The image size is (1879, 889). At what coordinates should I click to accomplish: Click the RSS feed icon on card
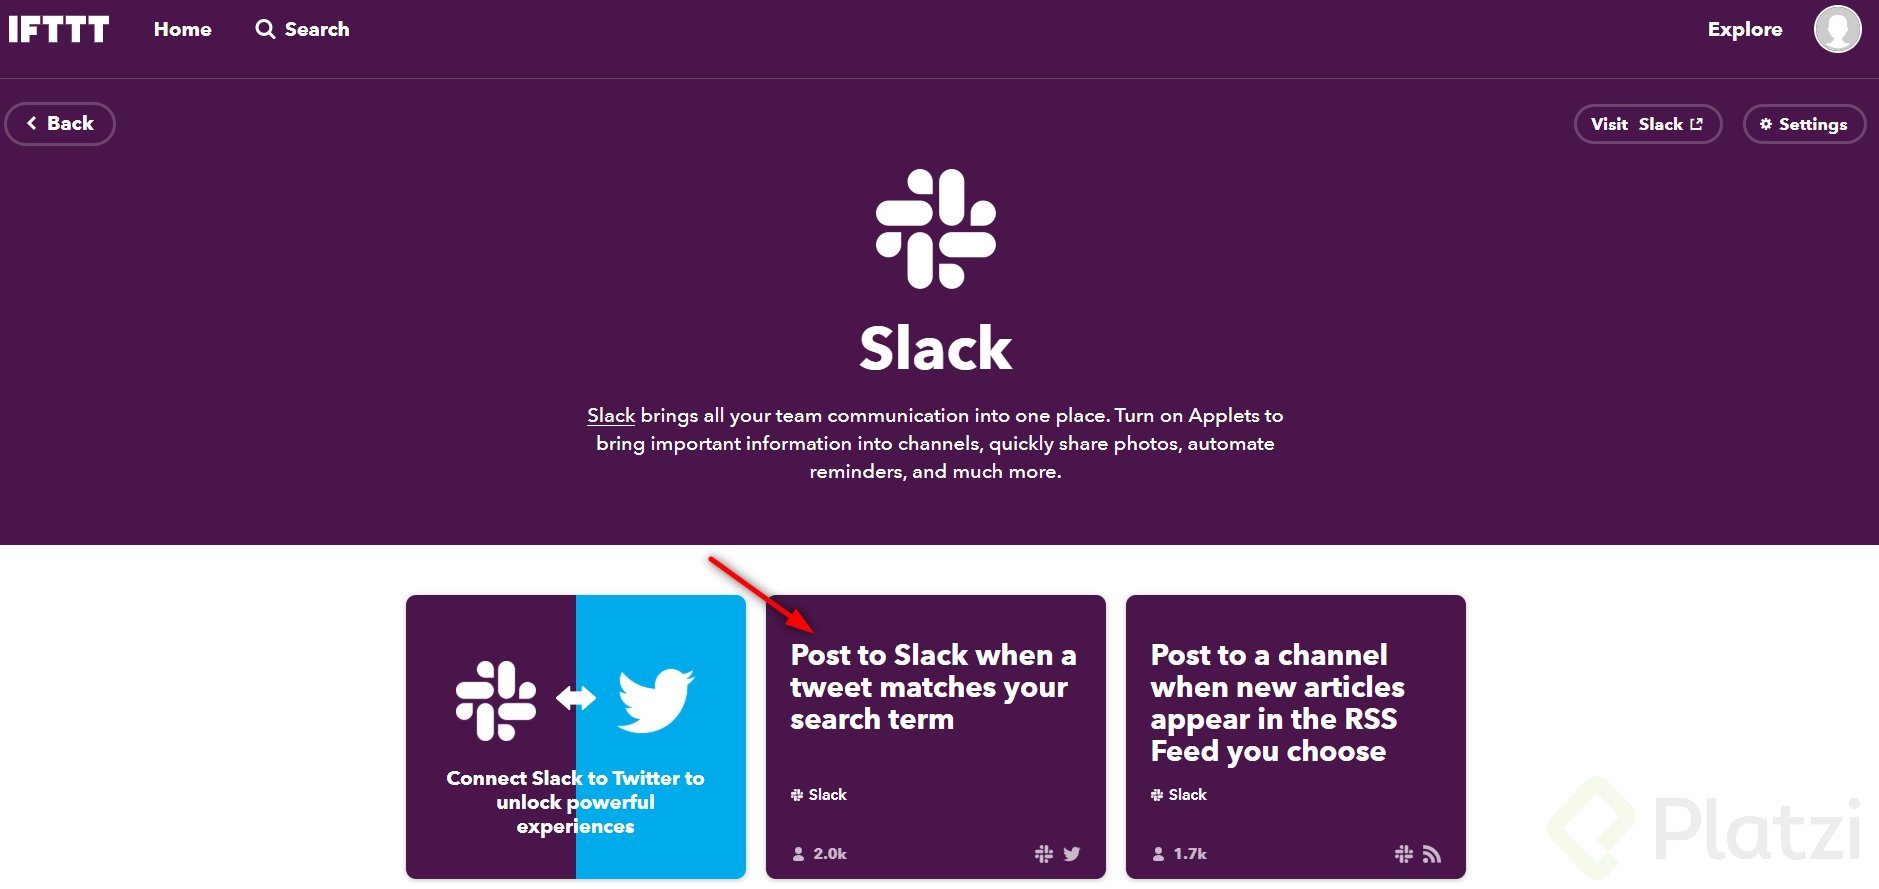tap(1432, 854)
